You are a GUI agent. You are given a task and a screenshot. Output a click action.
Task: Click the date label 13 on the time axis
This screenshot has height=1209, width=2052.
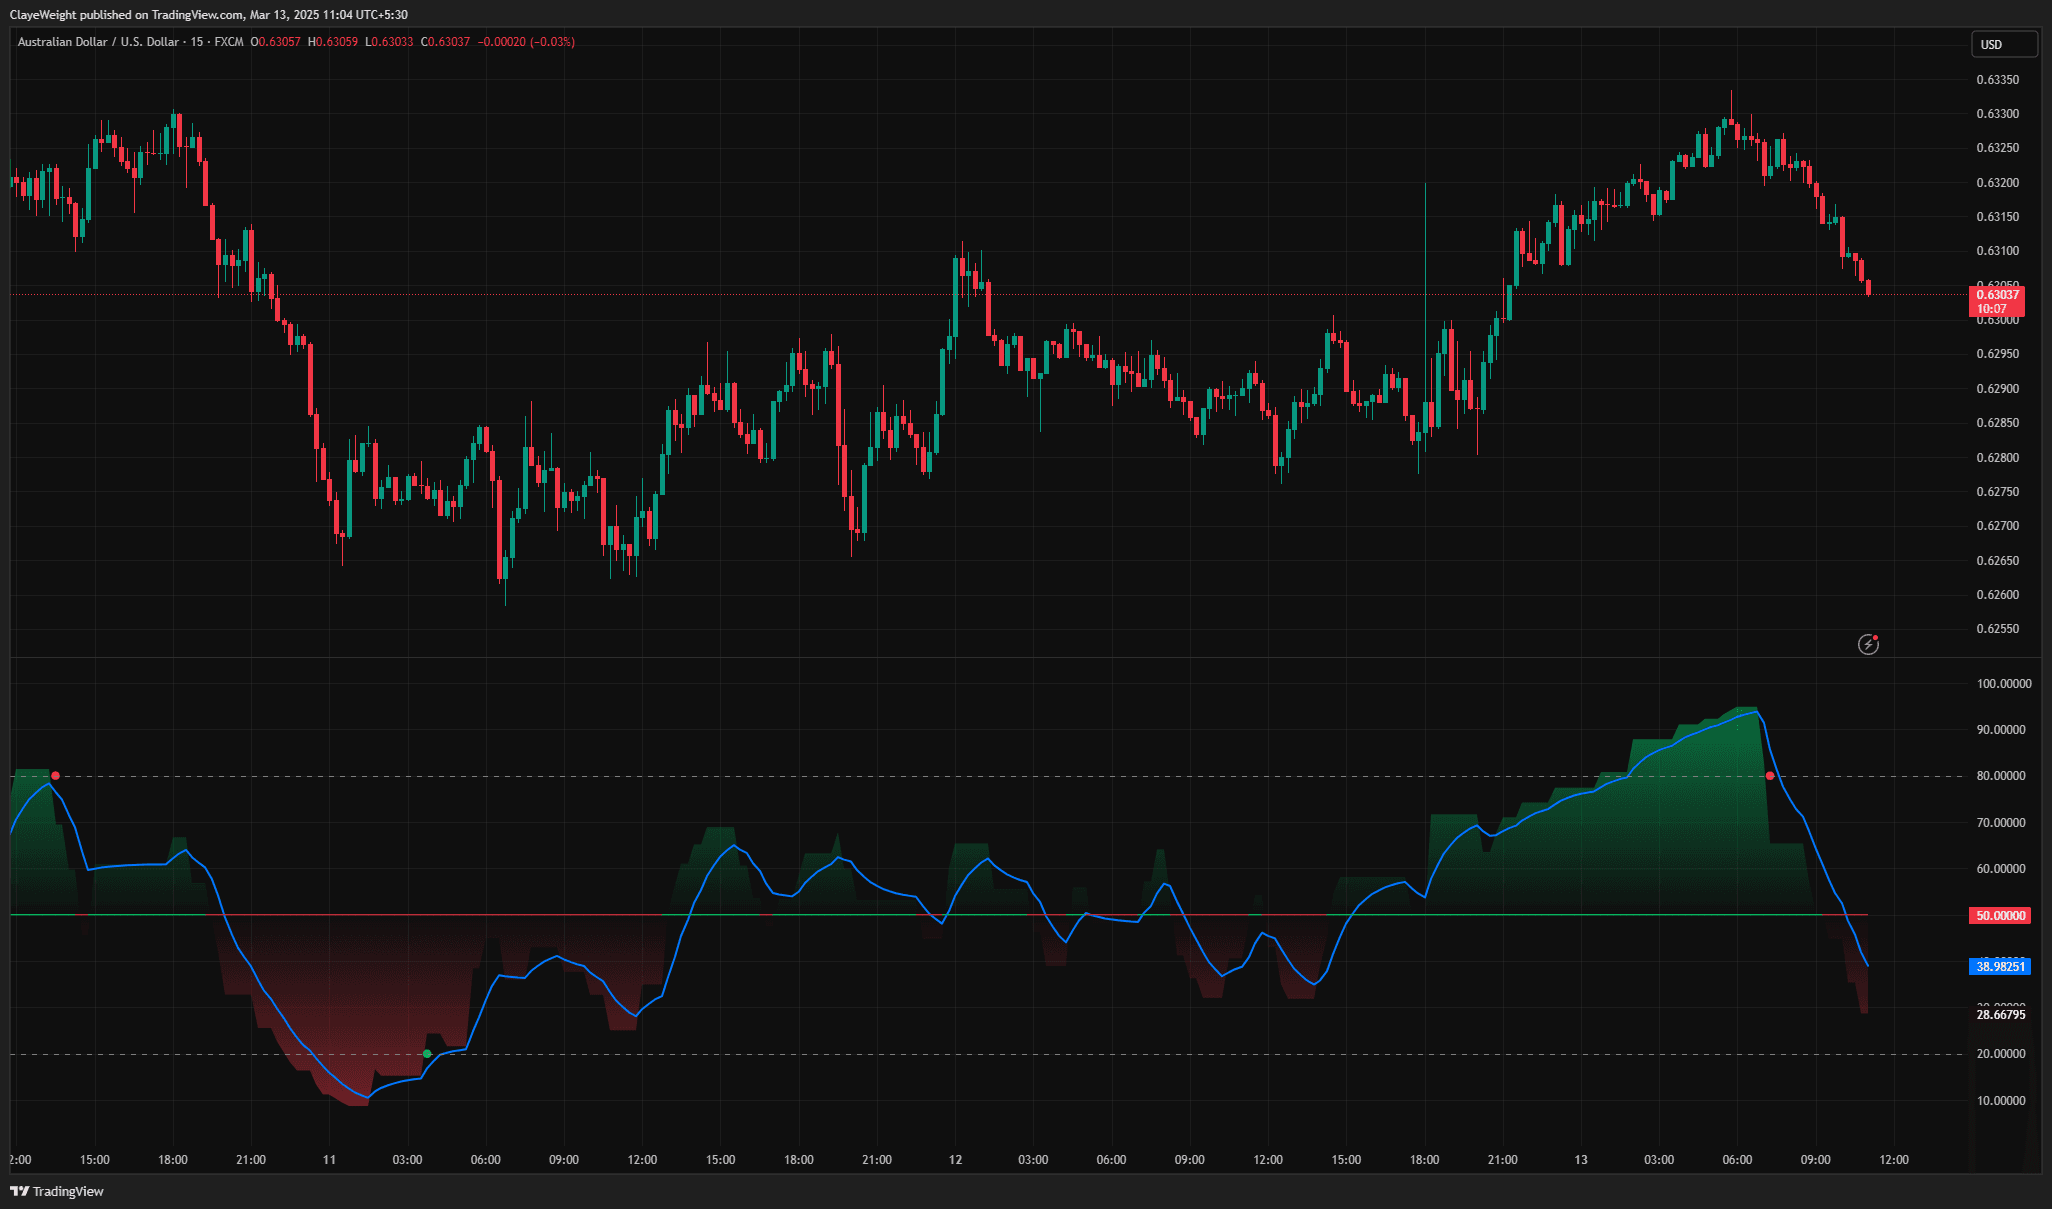click(x=1580, y=1160)
